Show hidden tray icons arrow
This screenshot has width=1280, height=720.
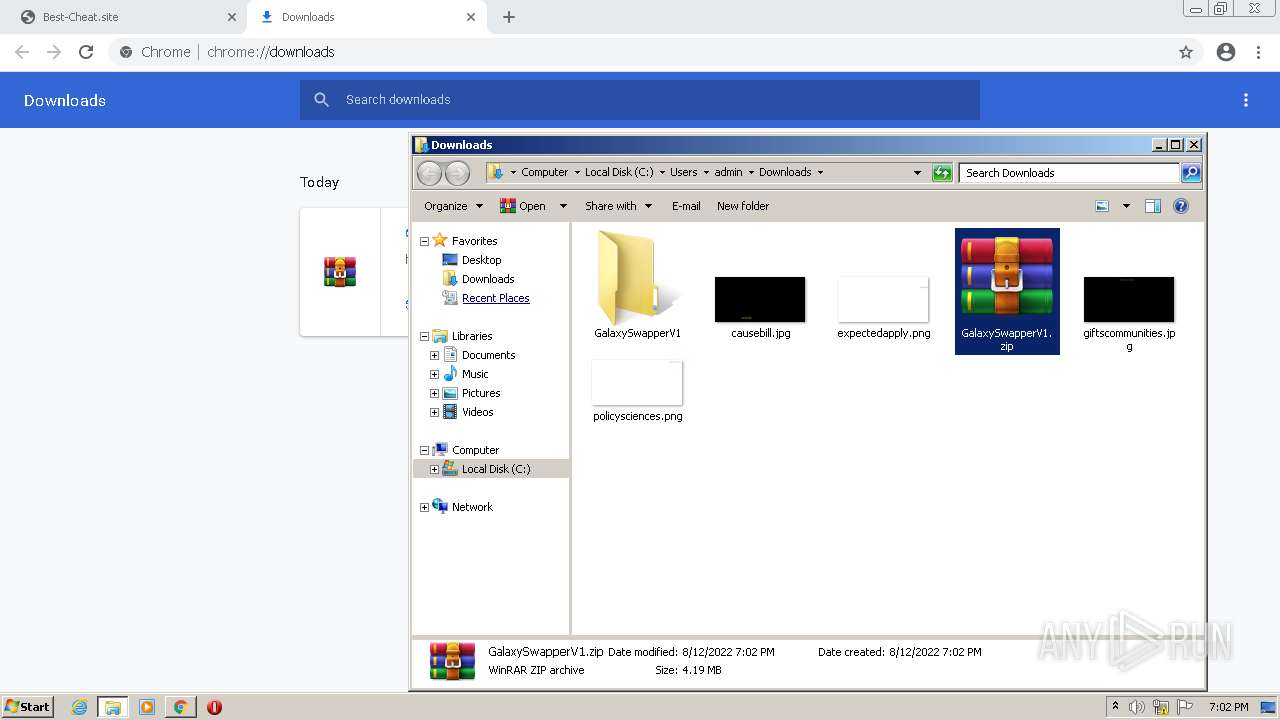pos(1115,707)
